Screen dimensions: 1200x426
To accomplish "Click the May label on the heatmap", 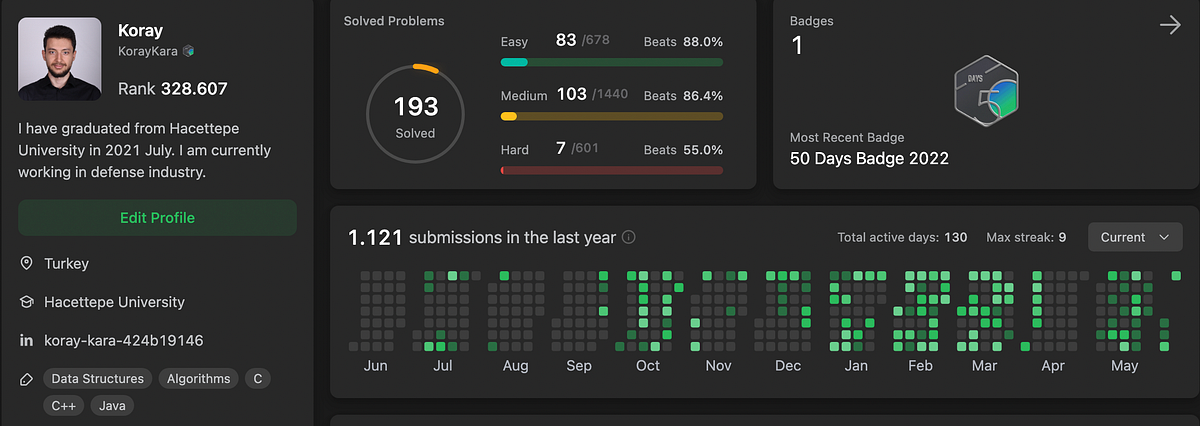I will point(1124,366).
